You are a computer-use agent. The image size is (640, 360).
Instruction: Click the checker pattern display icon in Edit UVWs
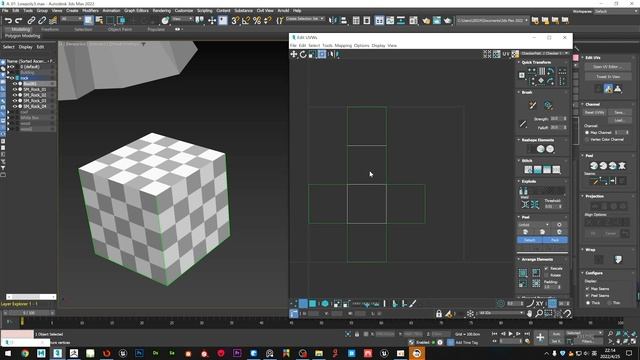pyautogui.click(x=515, y=54)
